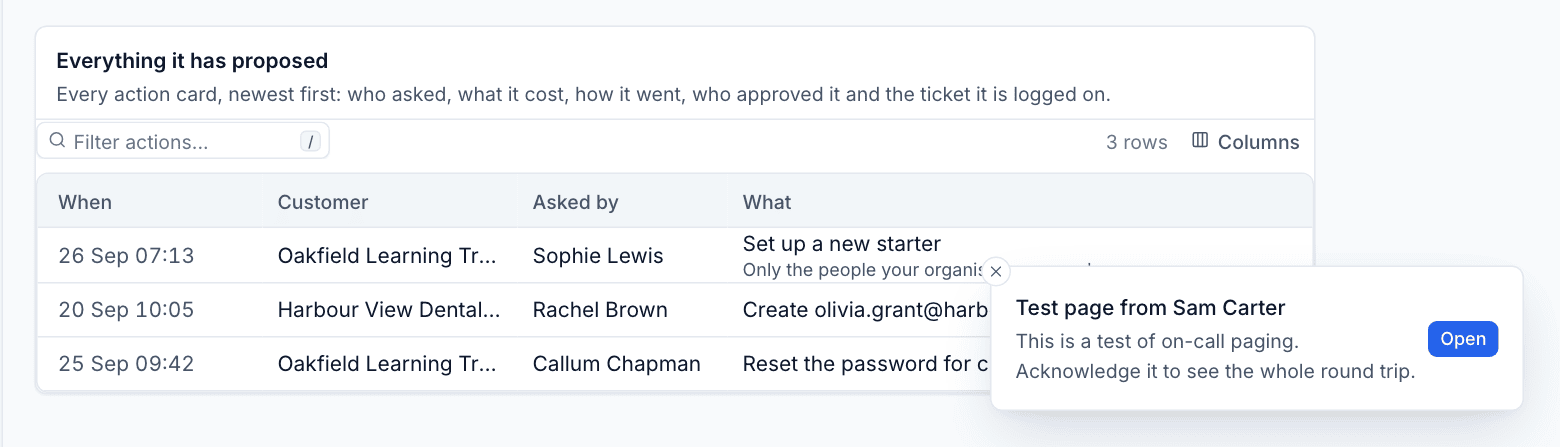1560x447 pixels.
Task: Sort by the When column header
Action: tap(85, 202)
